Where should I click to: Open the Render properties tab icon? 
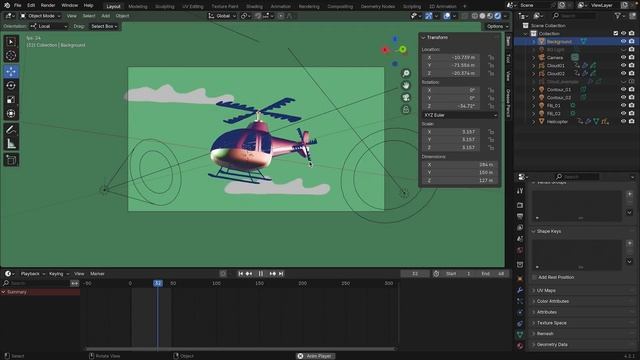[x=520, y=205]
